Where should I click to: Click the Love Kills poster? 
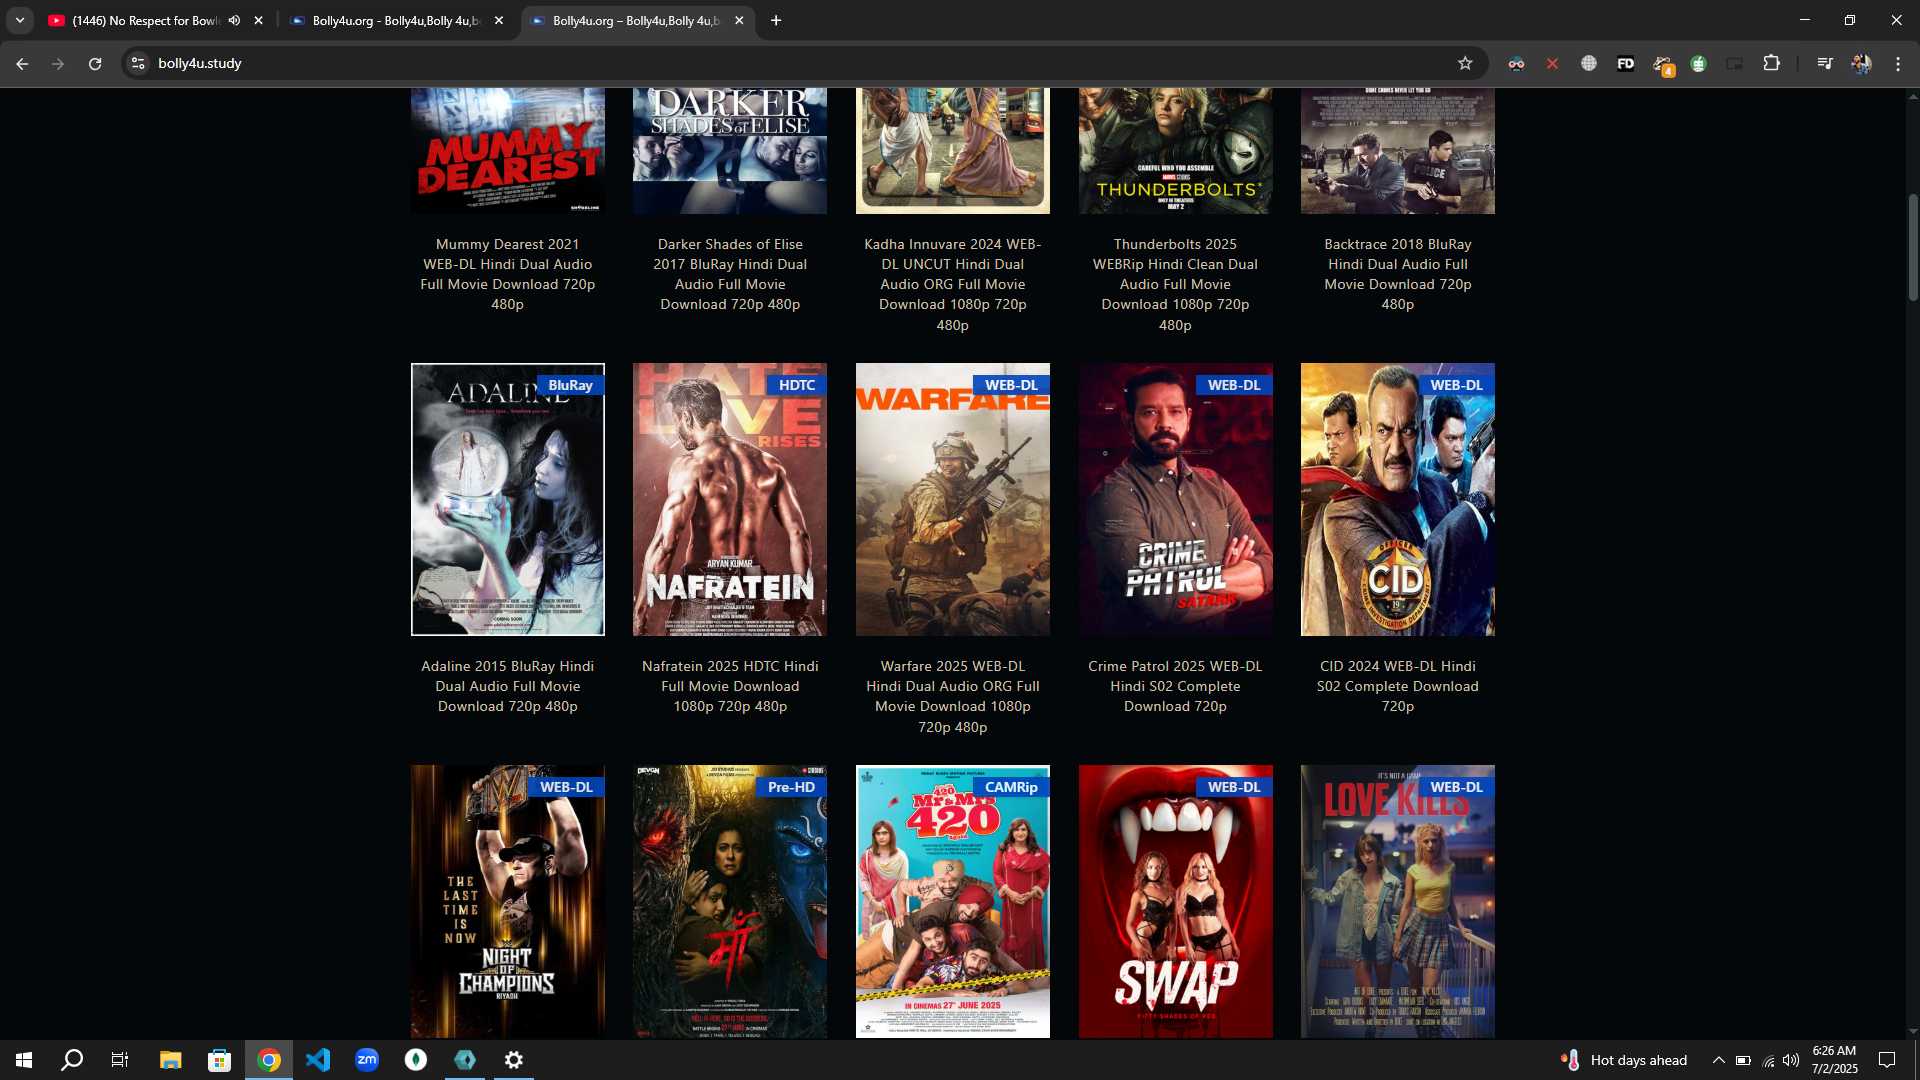[1398, 901]
